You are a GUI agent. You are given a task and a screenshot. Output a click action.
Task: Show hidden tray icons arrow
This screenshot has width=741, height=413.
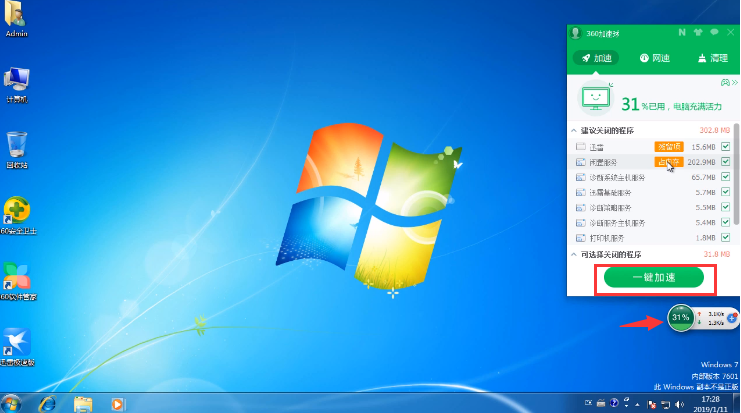click(x=638, y=404)
